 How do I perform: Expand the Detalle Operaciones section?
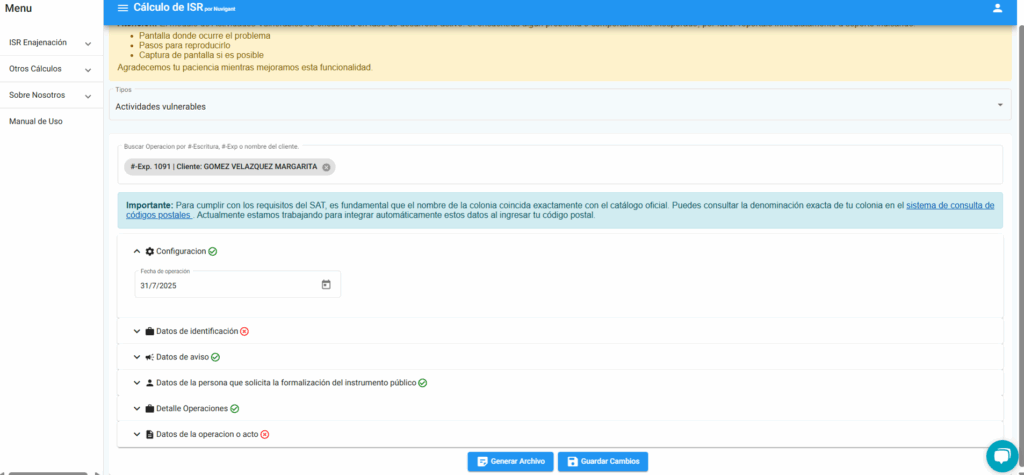coord(137,409)
